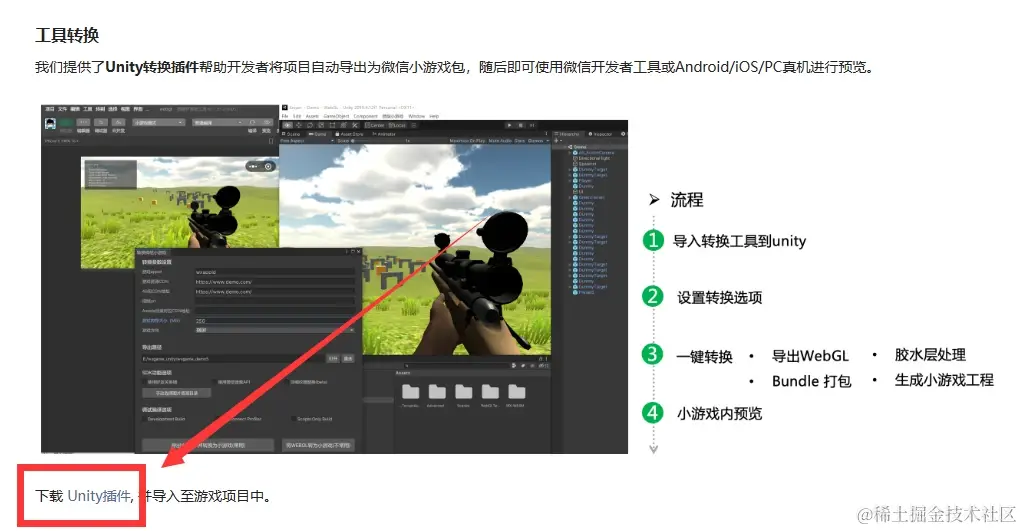
Task: Click DevTools compile refresh icon
Action: [252, 122]
